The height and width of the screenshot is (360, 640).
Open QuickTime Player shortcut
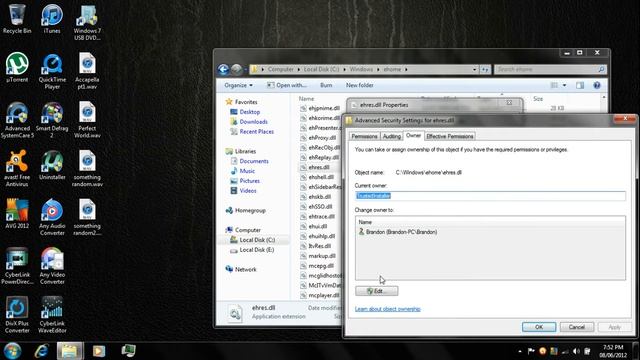coord(52,71)
